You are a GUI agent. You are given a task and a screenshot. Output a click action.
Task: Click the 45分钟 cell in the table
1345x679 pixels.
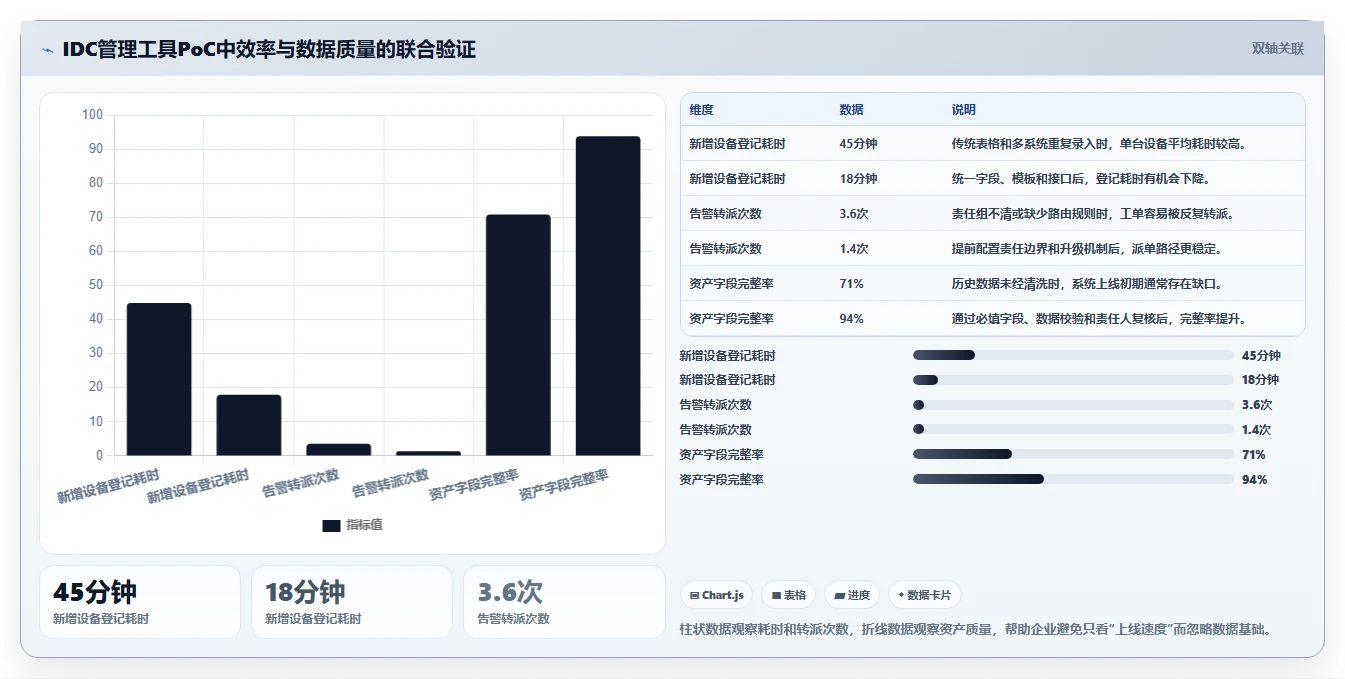pyautogui.click(x=858, y=144)
